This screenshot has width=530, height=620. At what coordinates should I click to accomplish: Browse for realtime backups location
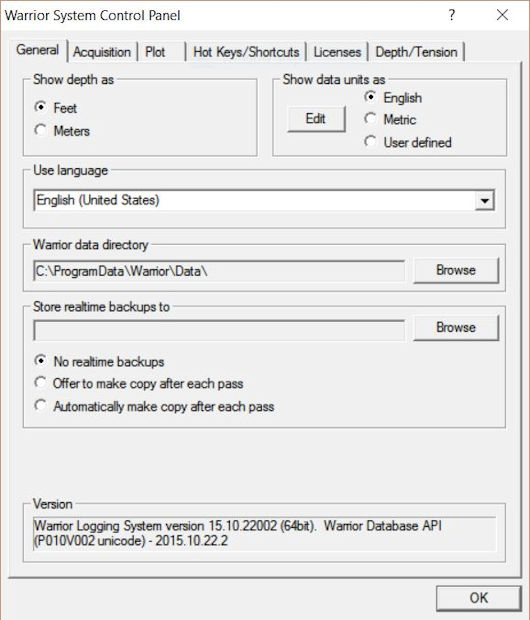456,327
